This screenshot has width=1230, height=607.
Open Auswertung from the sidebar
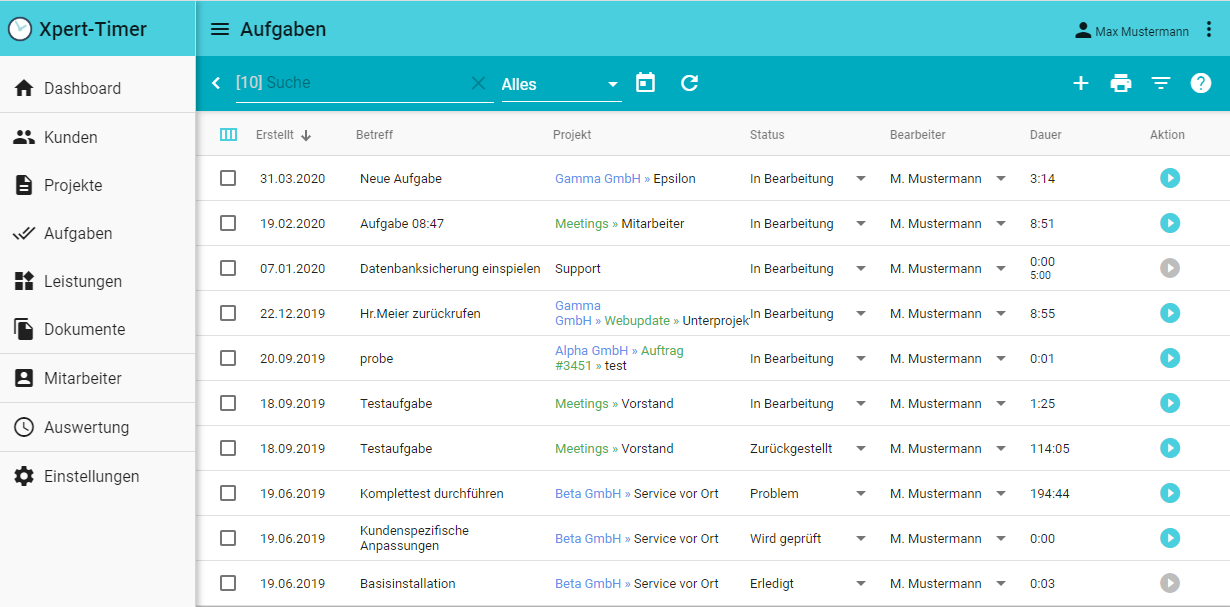click(x=86, y=427)
